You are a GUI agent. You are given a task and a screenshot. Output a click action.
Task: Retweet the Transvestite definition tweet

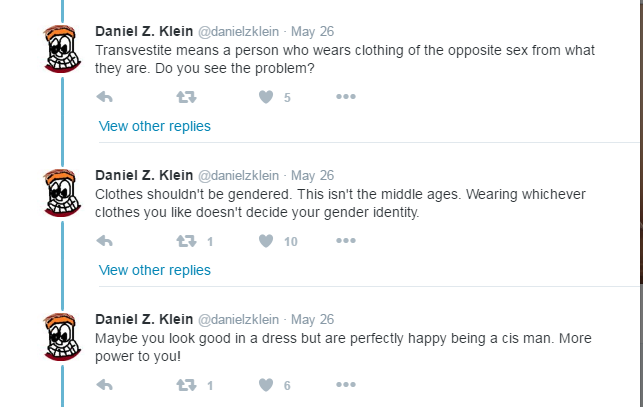click(x=187, y=97)
